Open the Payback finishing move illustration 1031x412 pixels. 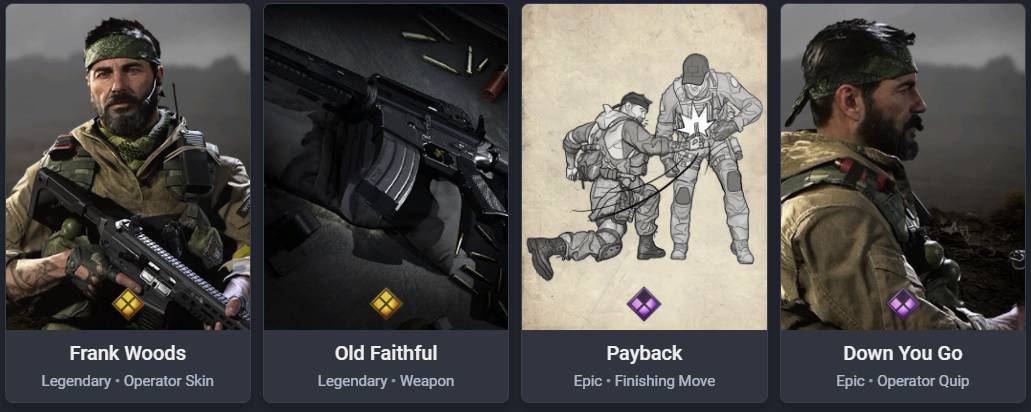click(x=644, y=167)
